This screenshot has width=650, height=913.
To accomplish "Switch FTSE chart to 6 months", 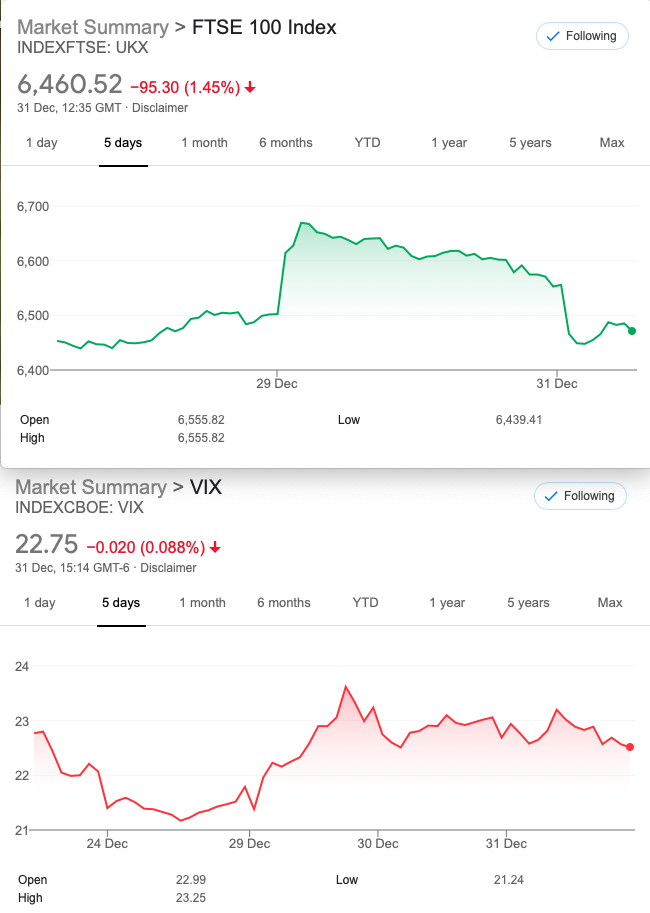I will 286,143.
